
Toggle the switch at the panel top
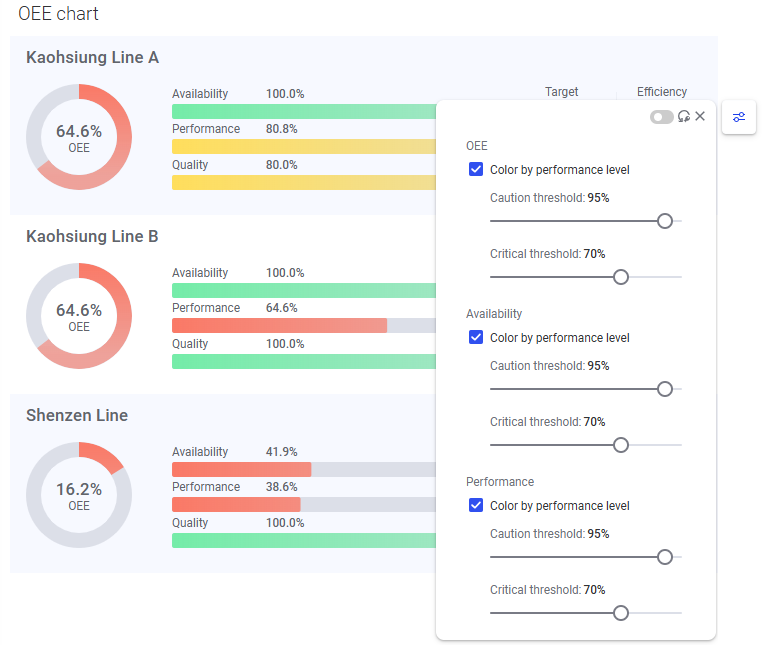click(661, 117)
